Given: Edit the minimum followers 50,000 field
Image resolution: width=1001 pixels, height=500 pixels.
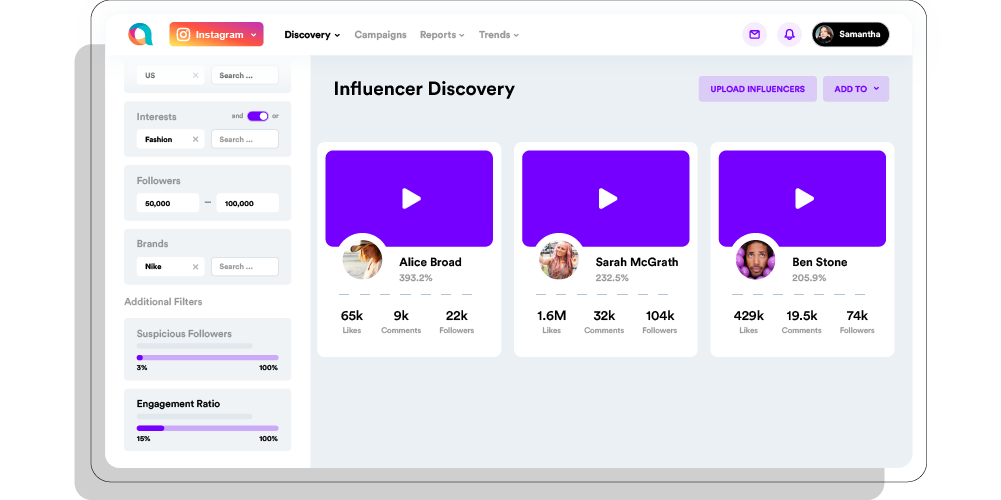Looking at the screenshot, I should click(x=168, y=203).
